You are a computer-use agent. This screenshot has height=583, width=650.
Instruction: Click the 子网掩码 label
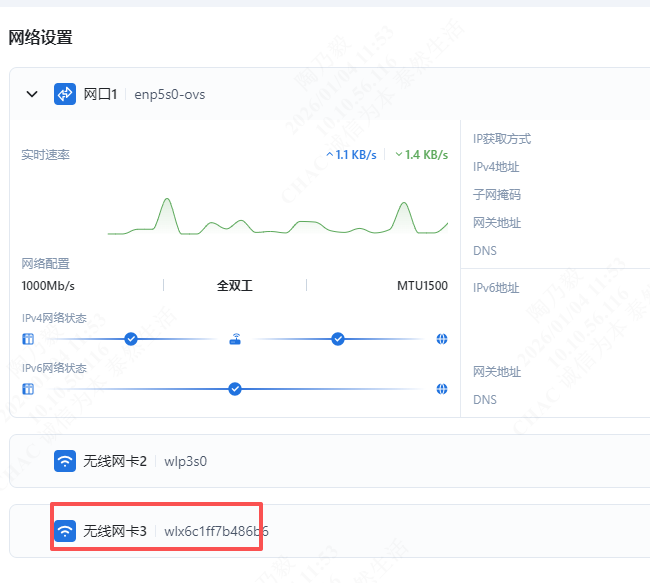point(497,194)
